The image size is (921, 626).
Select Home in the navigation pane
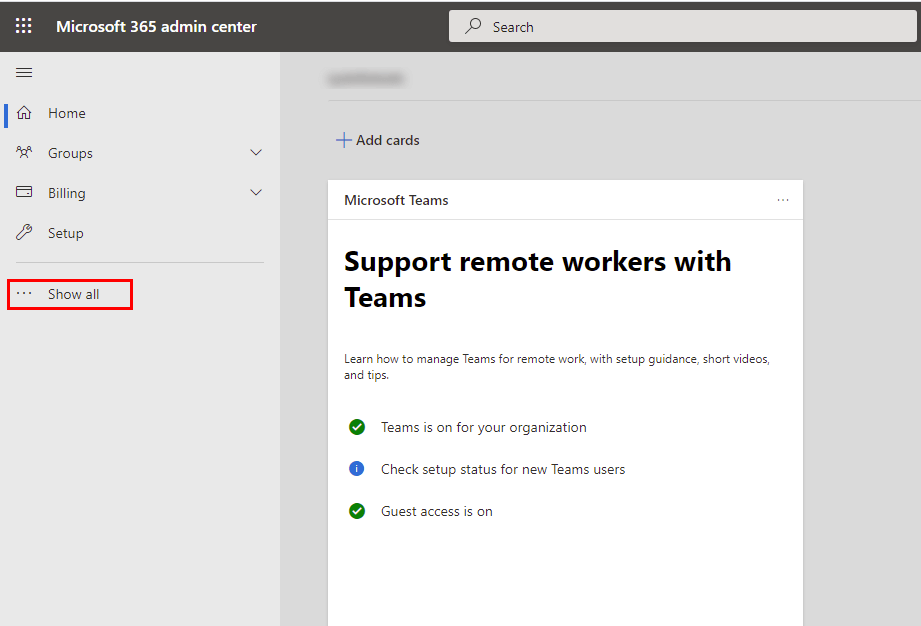pos(67,113)
